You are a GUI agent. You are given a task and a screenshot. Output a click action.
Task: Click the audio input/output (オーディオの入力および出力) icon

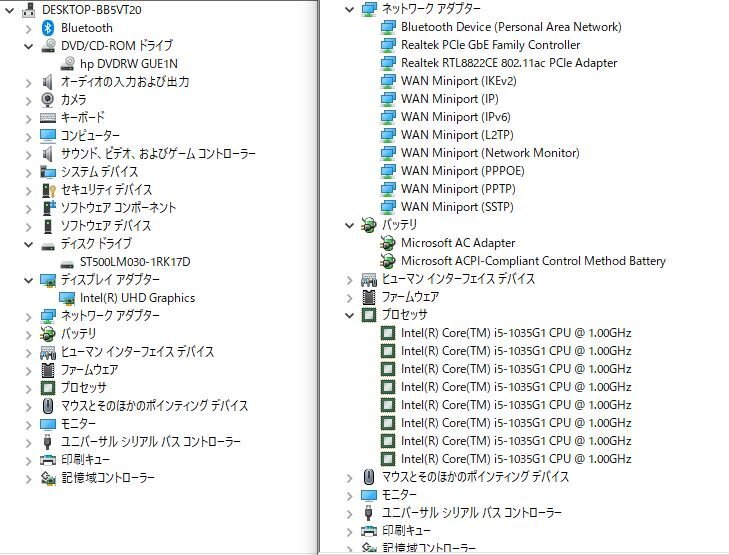coord(47,82)
